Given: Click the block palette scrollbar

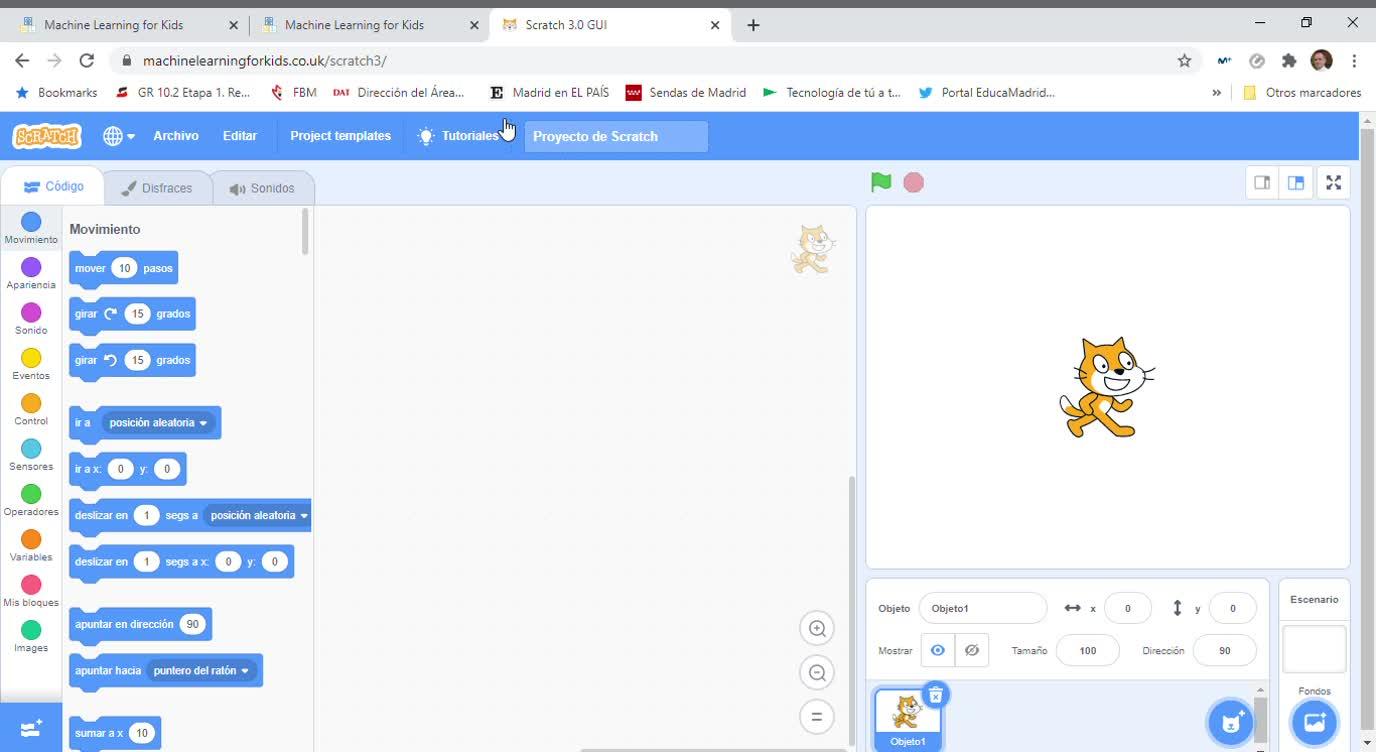Looking at the screenshot, I should point(305,232).
